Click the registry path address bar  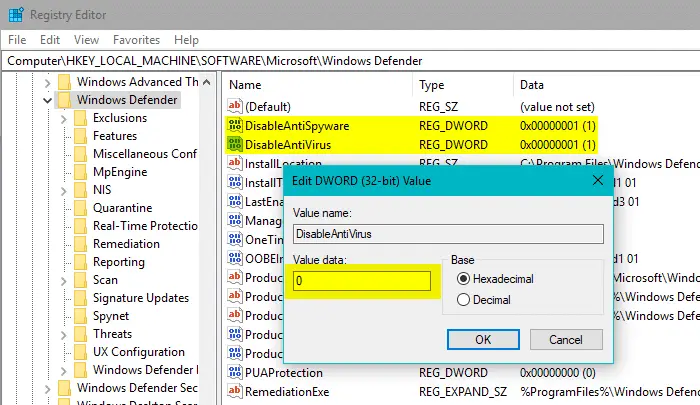click(351, 61)
